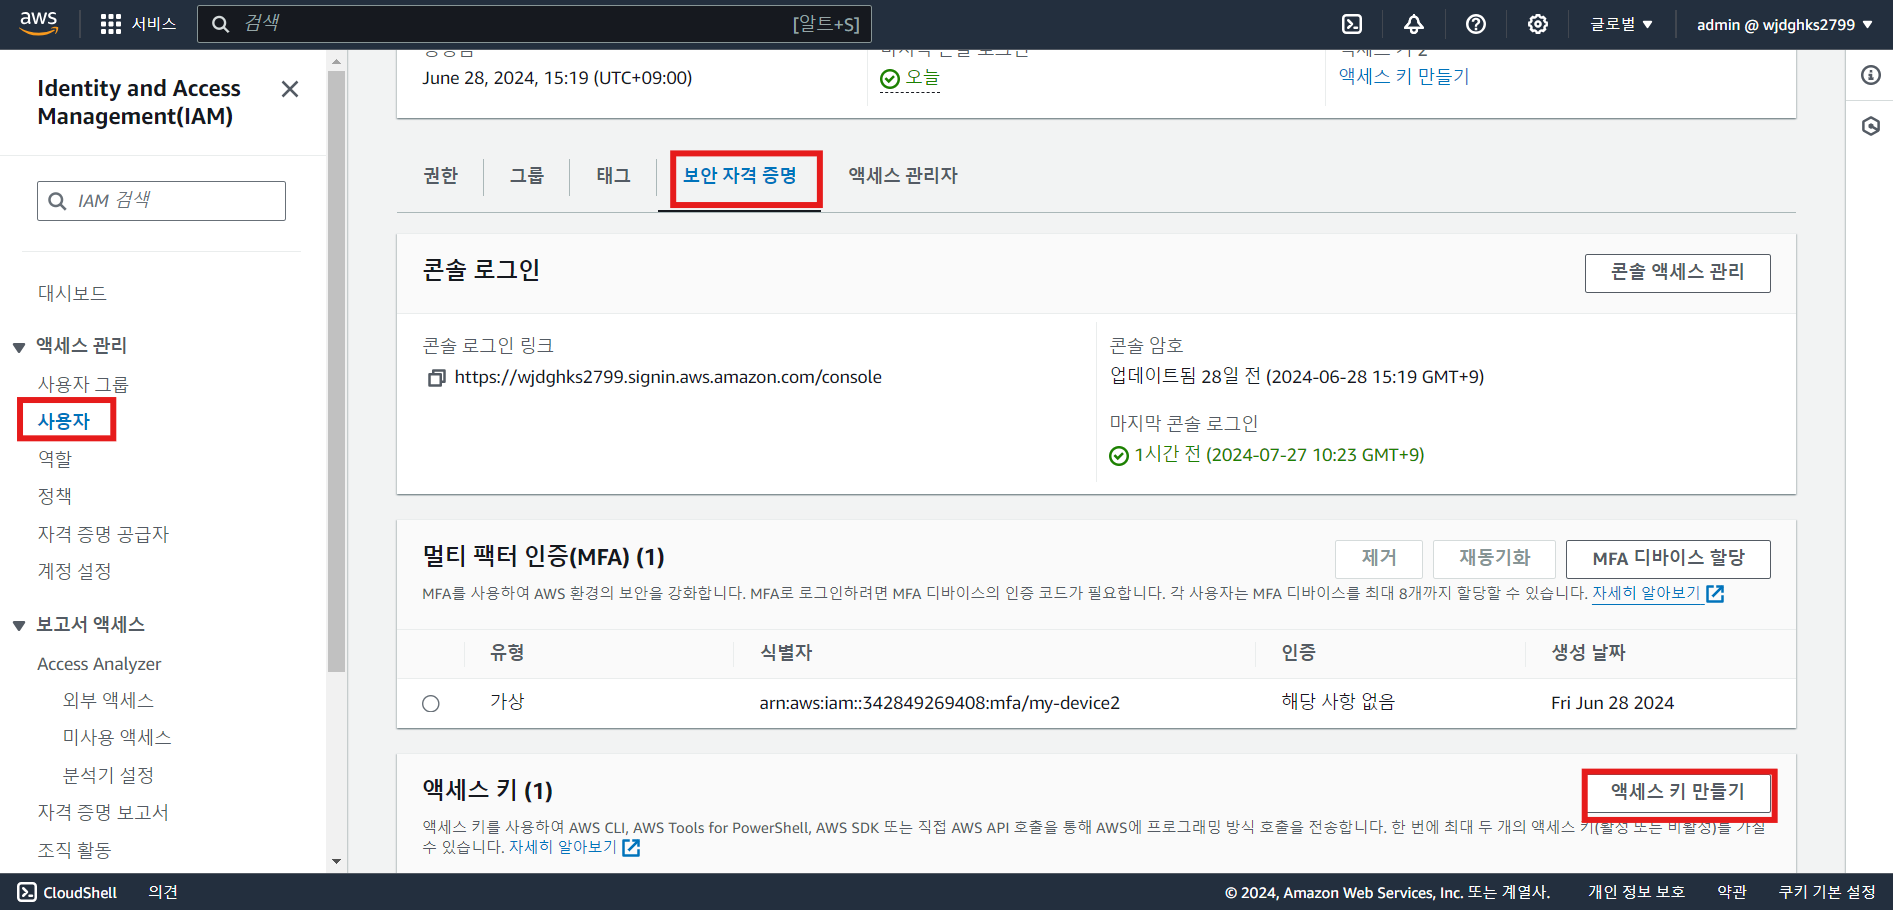
Task: Open the MFA 자세히 알아보기 link
Action: [x=1646, y=593]
